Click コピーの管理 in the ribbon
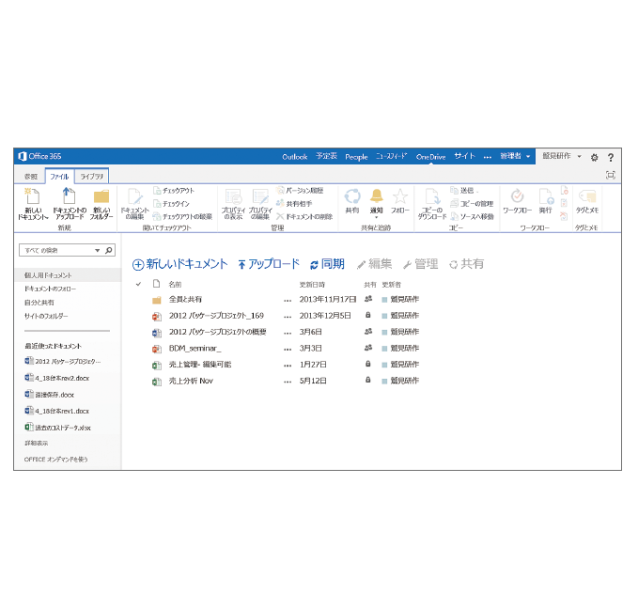The image size is (638, 609). pos(472,203)
